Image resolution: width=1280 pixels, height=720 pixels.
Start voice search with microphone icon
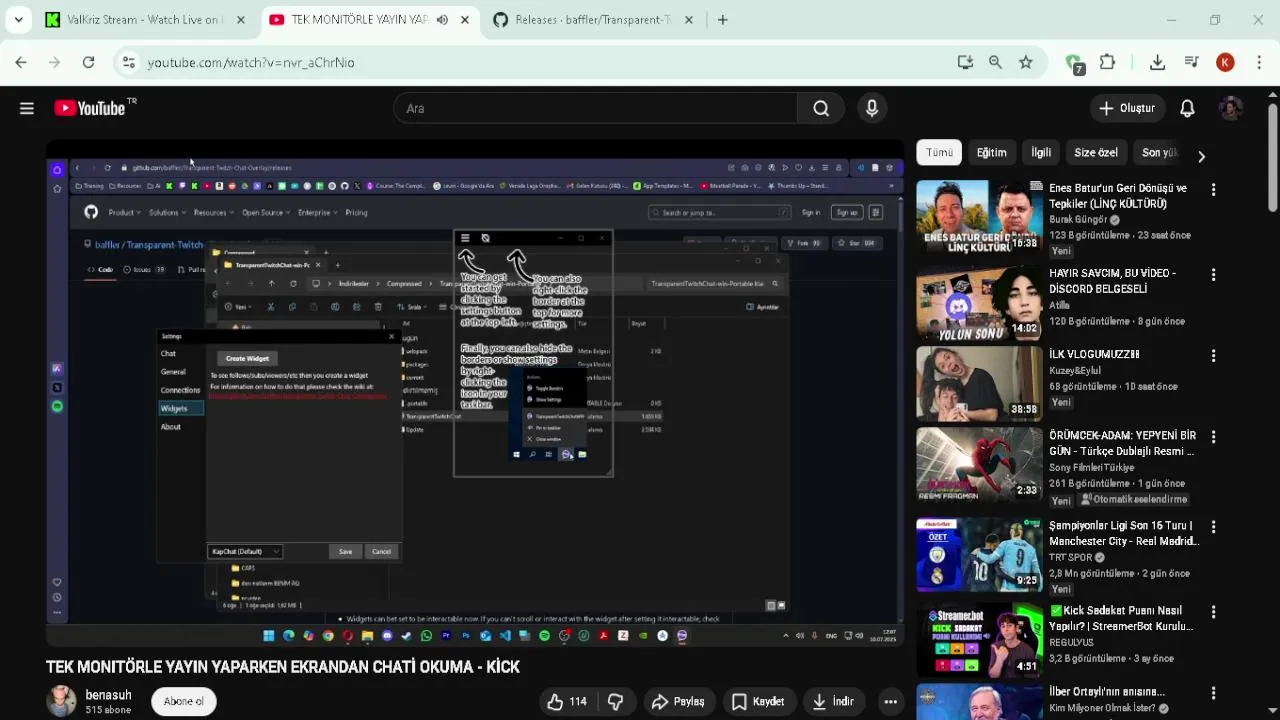coord(872,108)
